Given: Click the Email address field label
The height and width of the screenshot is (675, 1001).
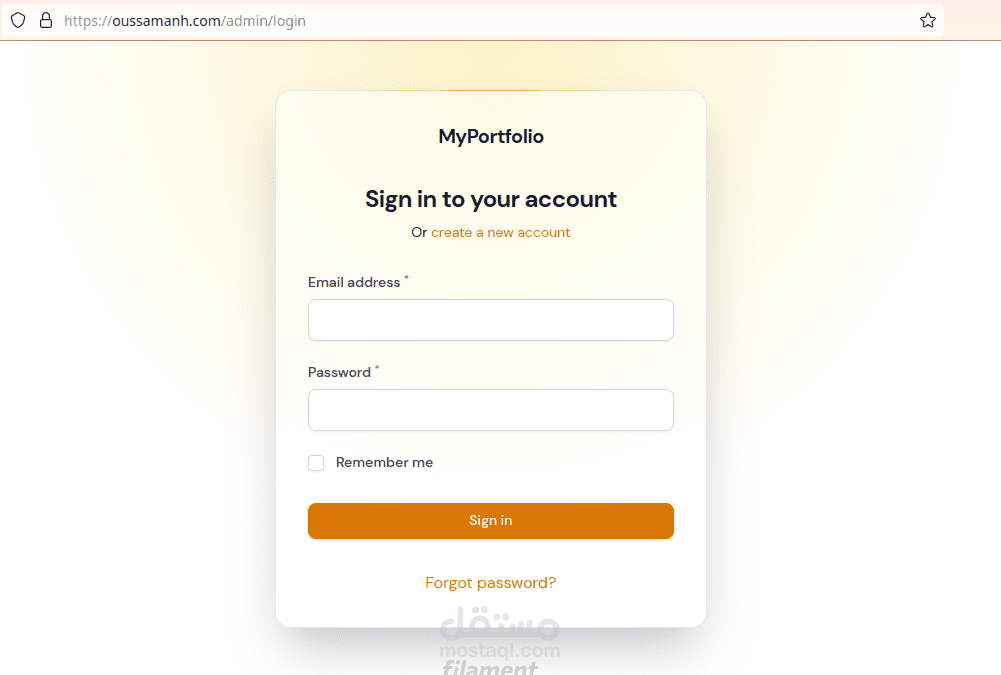Looking at the screenshot, I should 354,283.
